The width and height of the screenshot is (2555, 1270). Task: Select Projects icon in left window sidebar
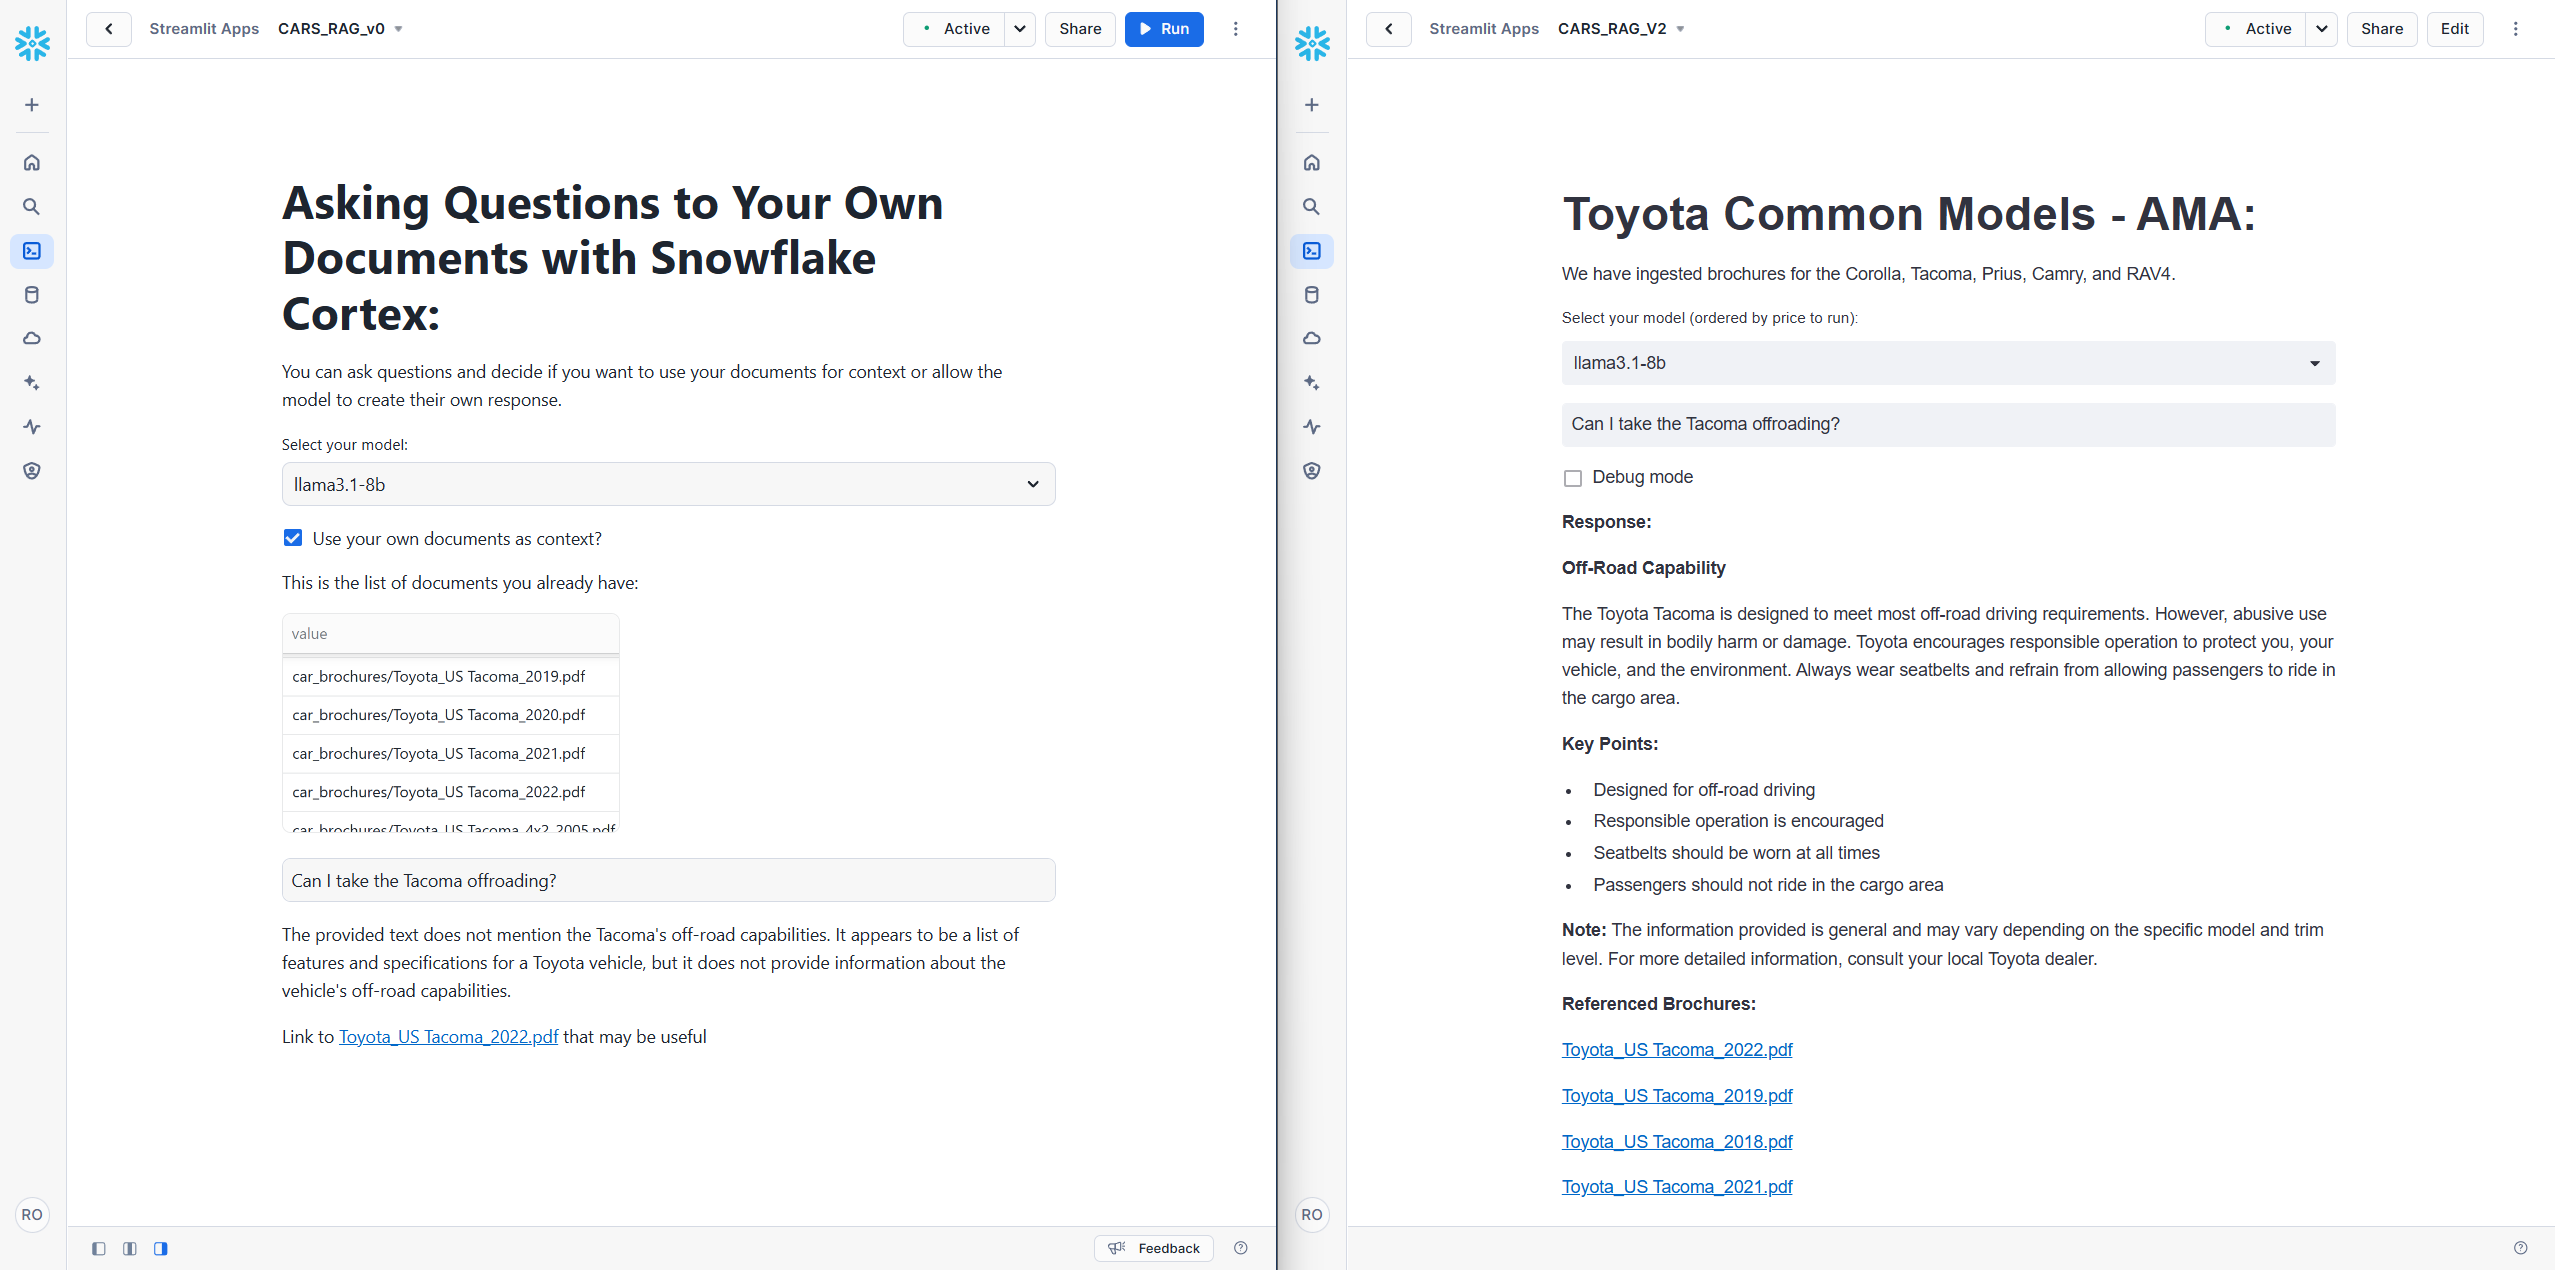32,251
